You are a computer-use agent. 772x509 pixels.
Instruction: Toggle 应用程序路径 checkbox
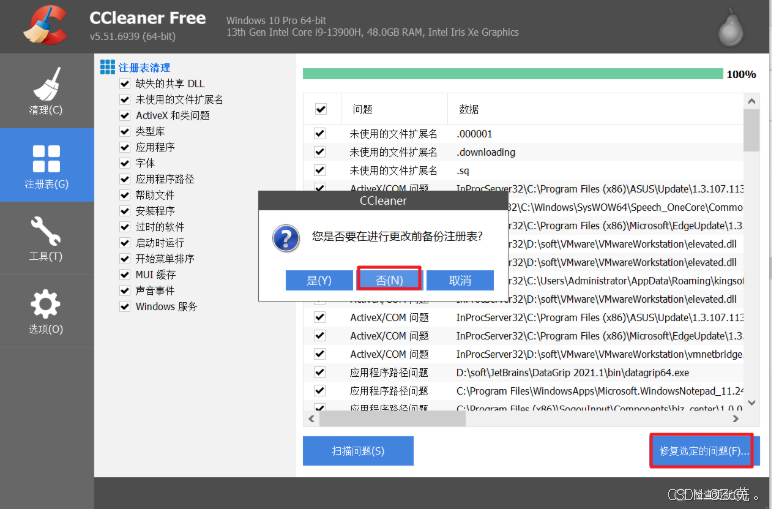(x=125, y=179)
